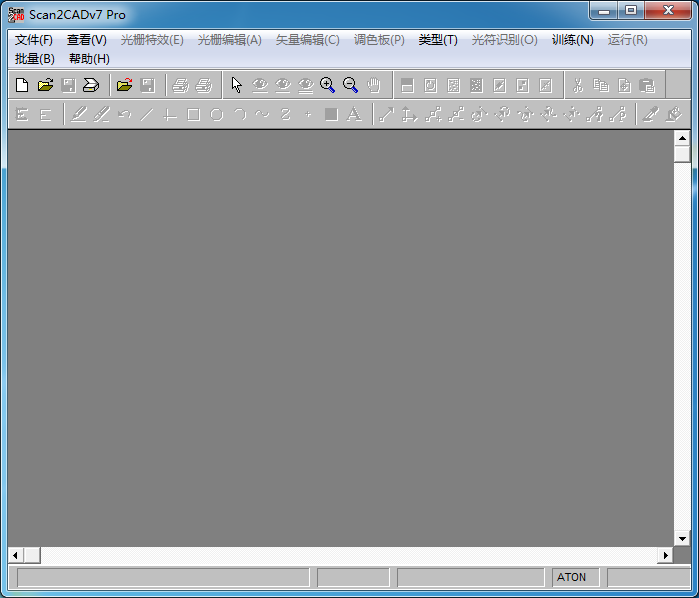Click the diagonal arrow move vector tool
Image resolution: width=699 pixels, height=598 pixels.
point(387,115)
